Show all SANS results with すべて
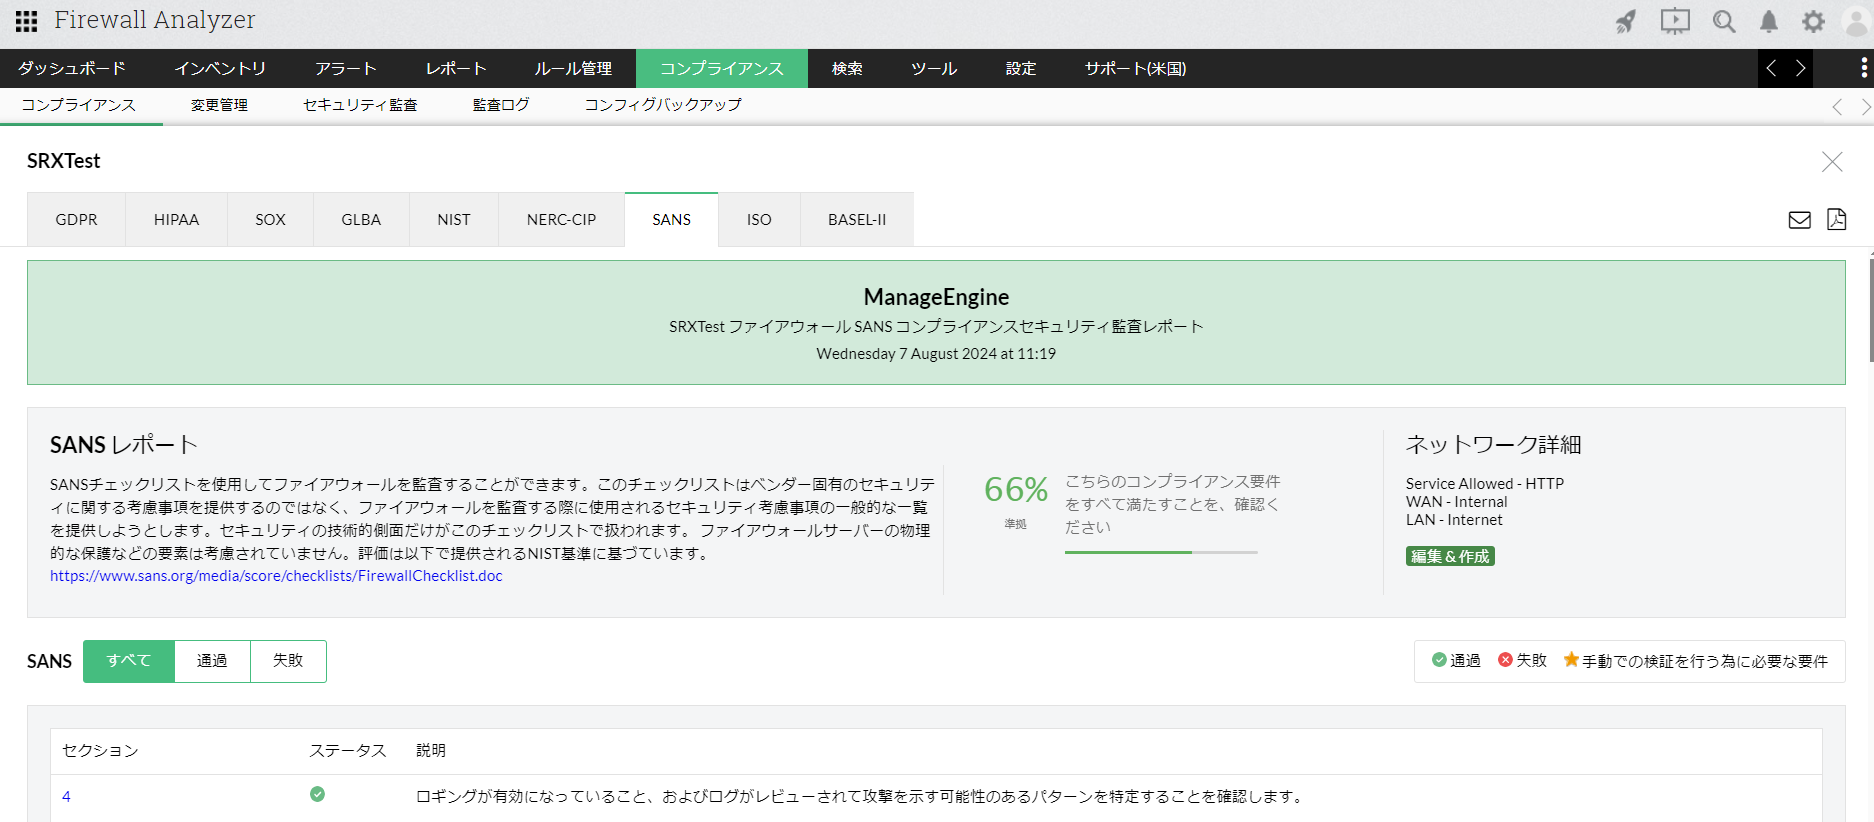Image resolution: width=1874 pixels, height=822 pixels. (x=129, y=661)
